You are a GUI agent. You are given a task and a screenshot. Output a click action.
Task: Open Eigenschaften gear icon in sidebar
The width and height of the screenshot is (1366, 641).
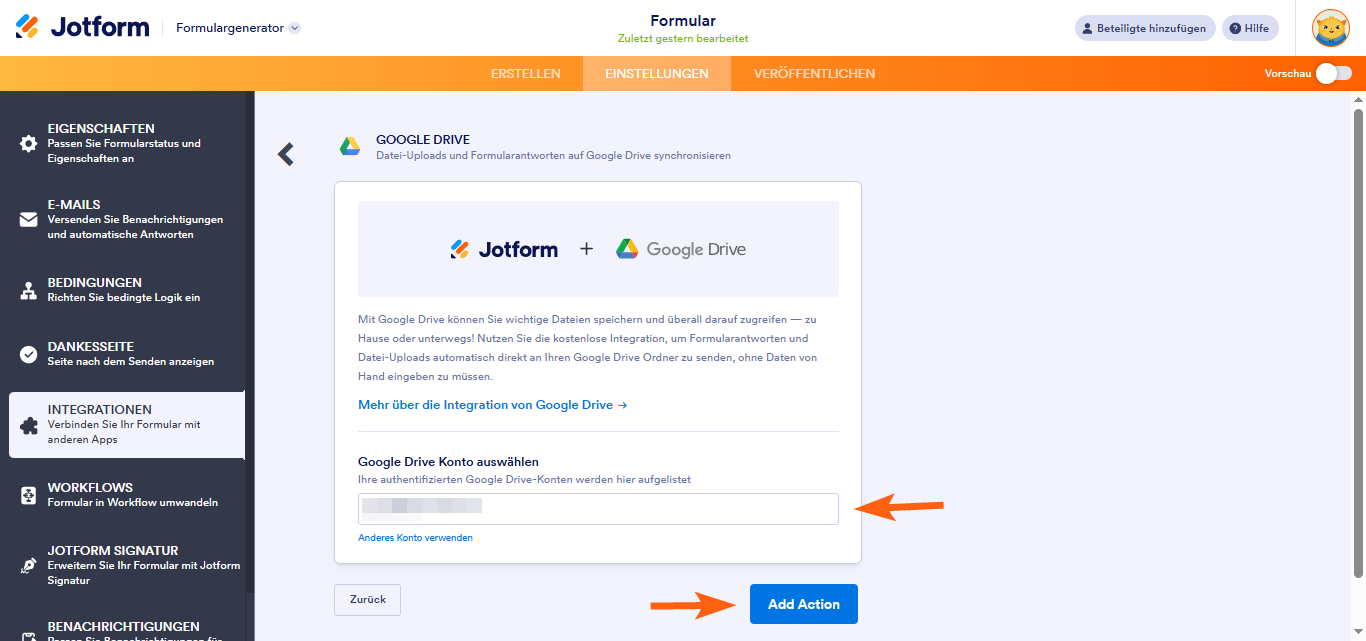(x=29, y=144)
